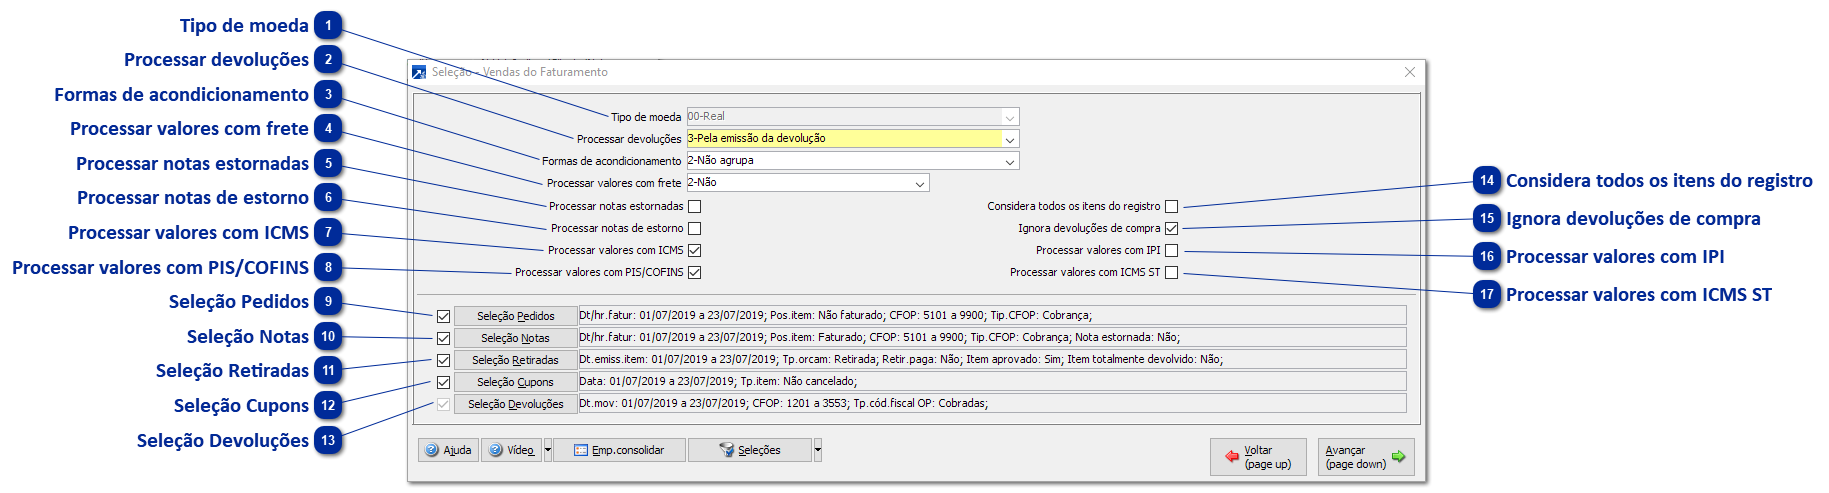1829x493 pixels.
Task: Click the Seleção Retiradas filter description field
Action: pos(992,359)
